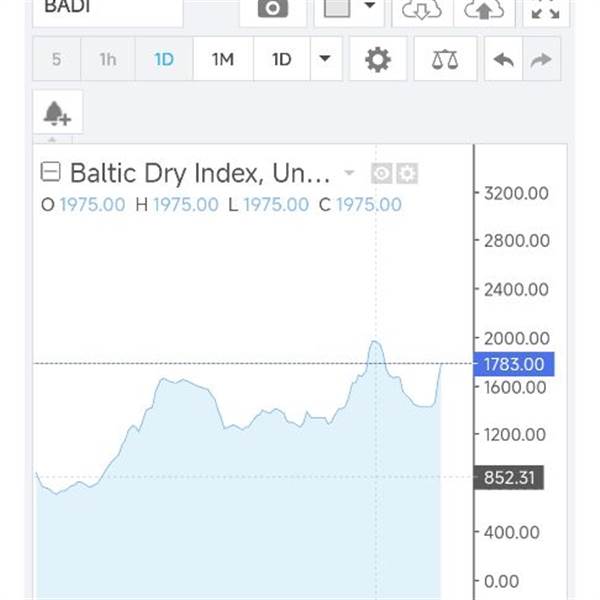Take a chart snapshot with camera icon
This screenshot has width=600, height=600.
(272, 9)
